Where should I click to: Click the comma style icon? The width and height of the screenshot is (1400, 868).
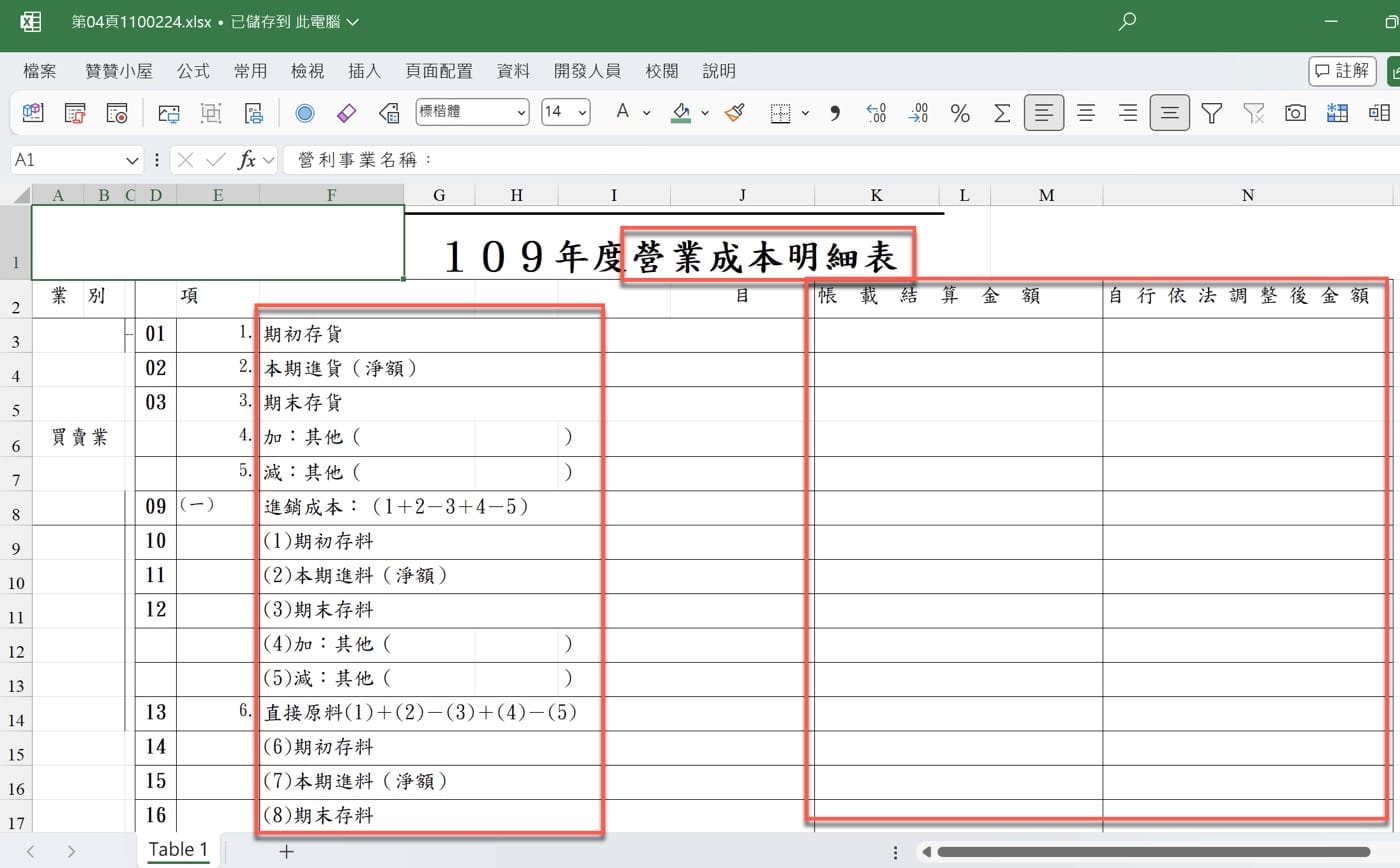pos(834,113)
